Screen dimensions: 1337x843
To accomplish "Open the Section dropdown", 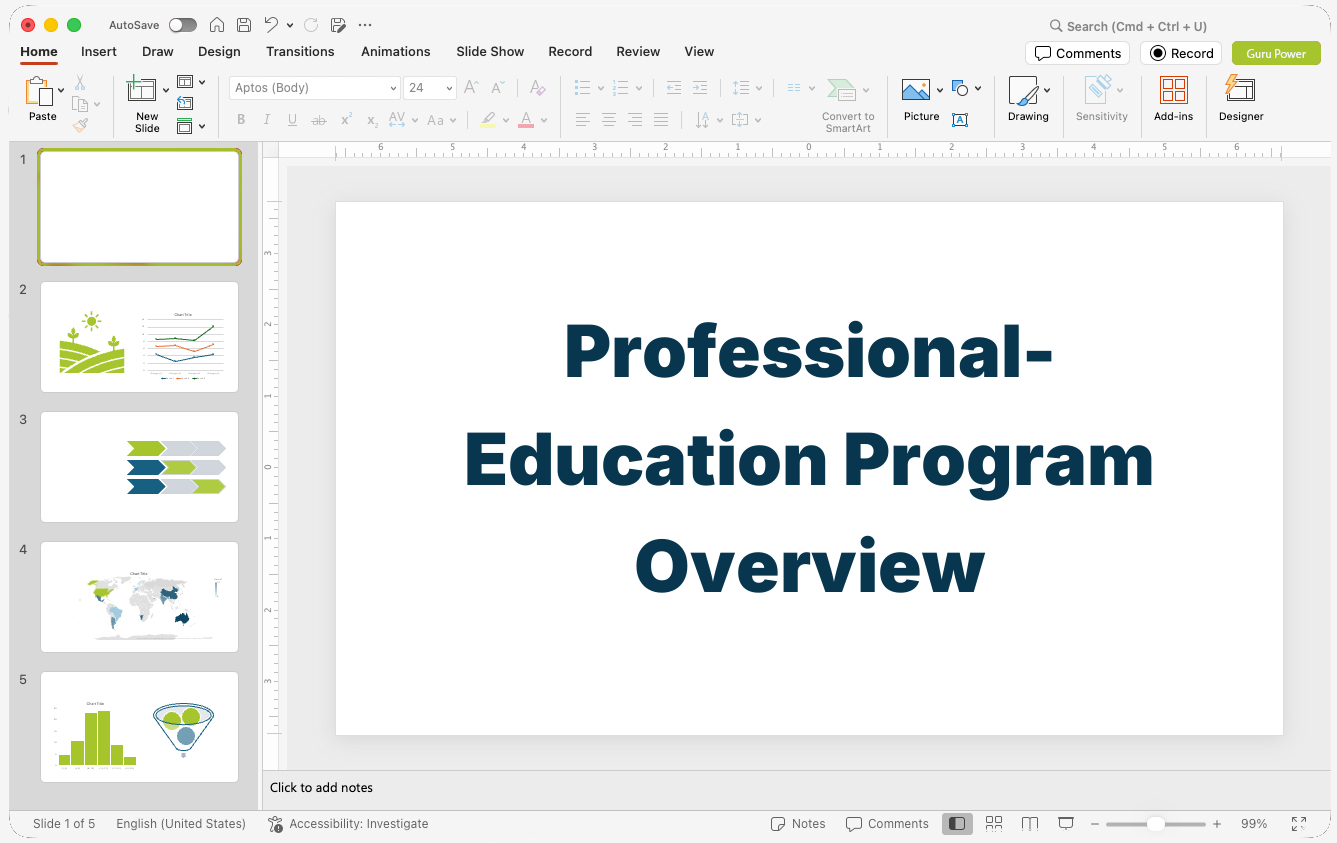I will click(x=190, y=126).
